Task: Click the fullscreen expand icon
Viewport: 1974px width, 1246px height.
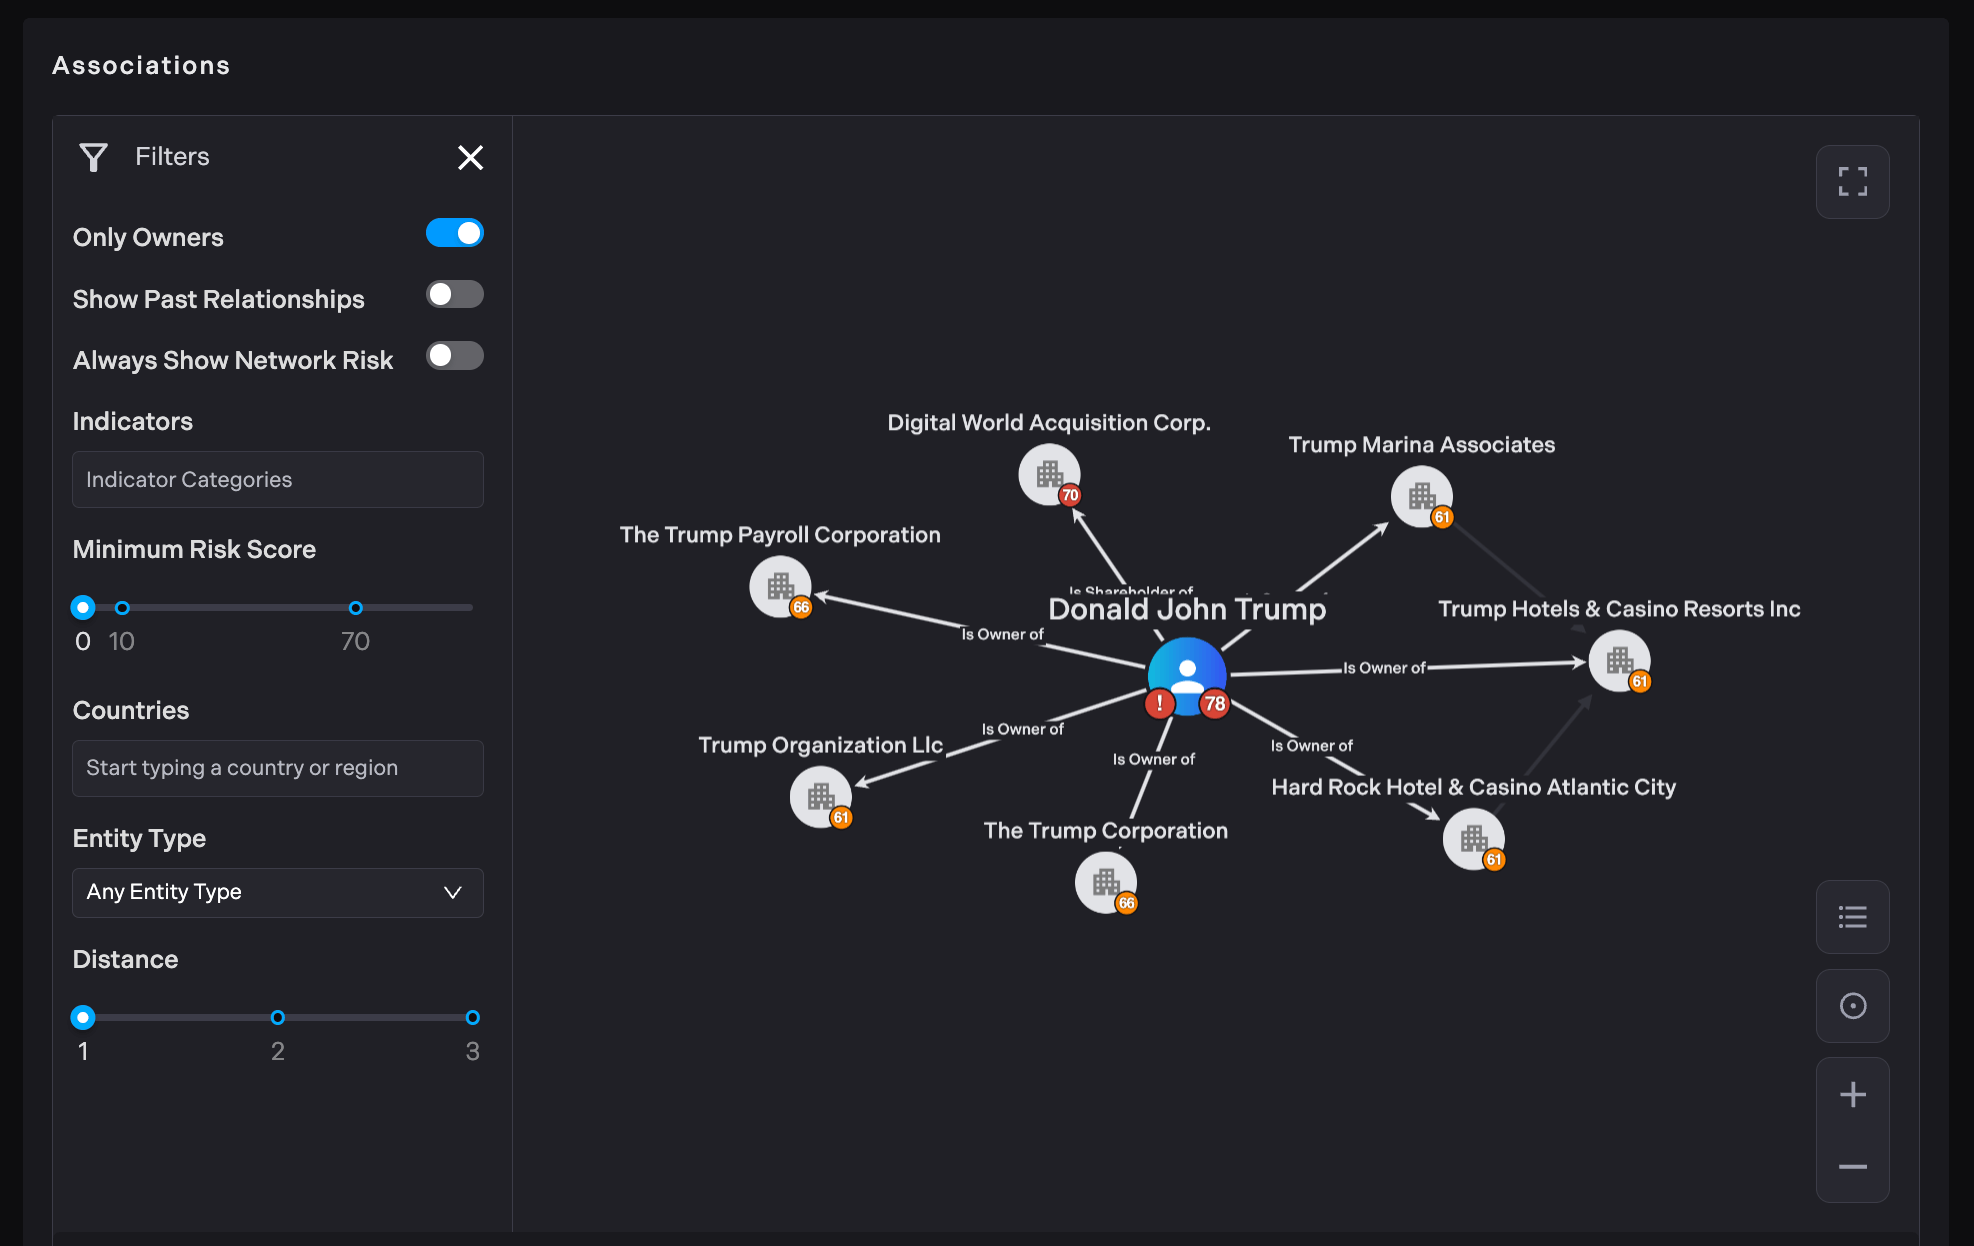Action: pos(1852,182)
